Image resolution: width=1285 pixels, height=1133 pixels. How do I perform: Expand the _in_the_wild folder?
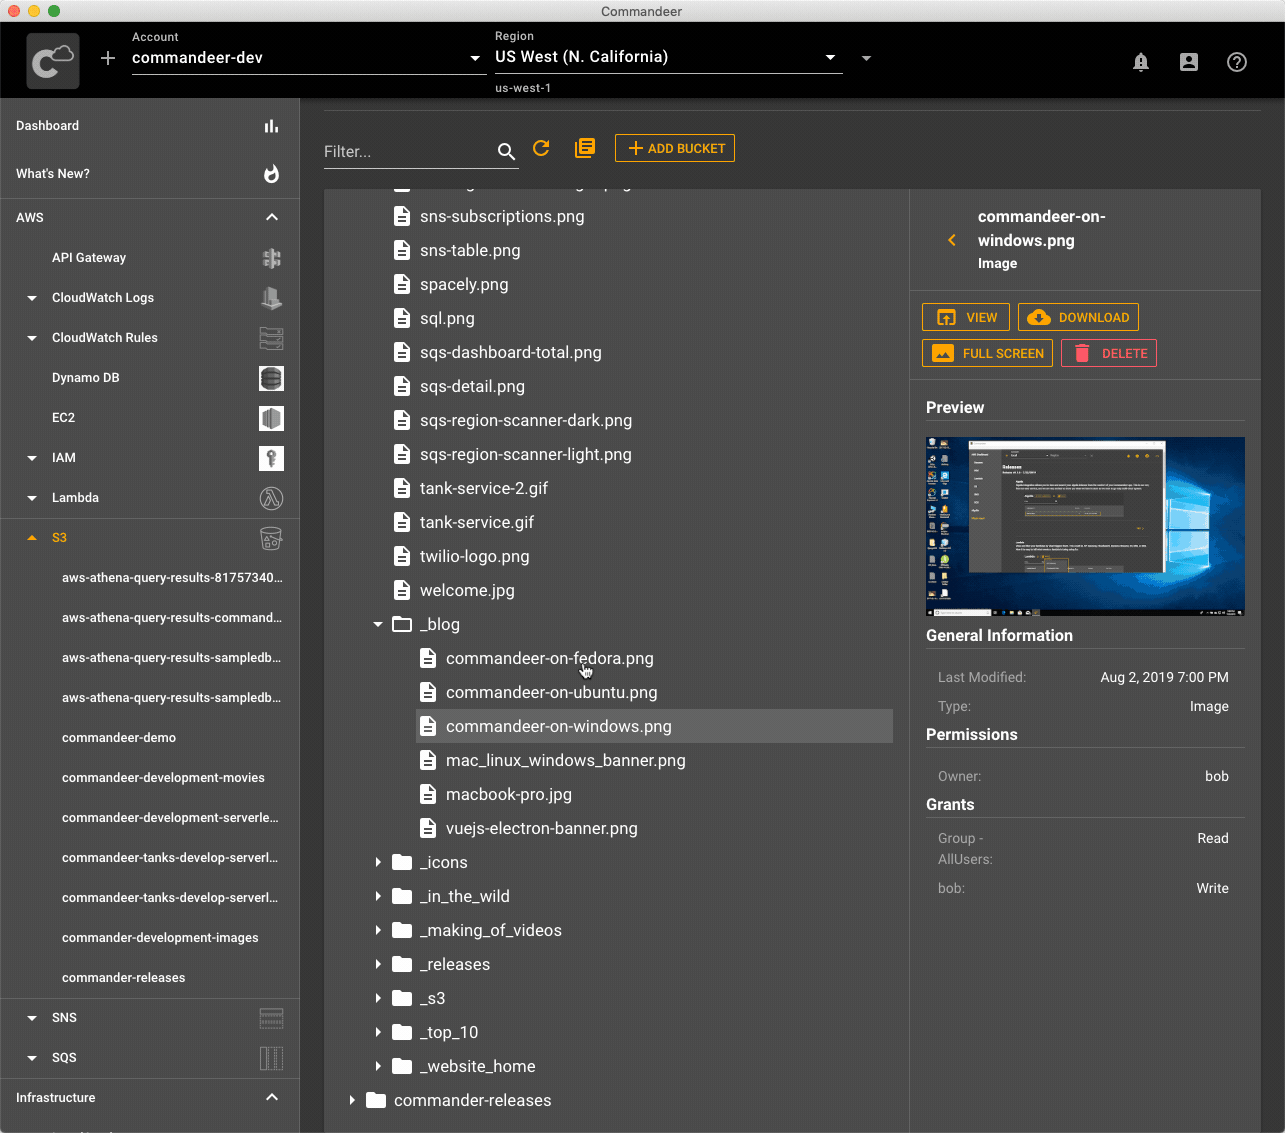378,896
